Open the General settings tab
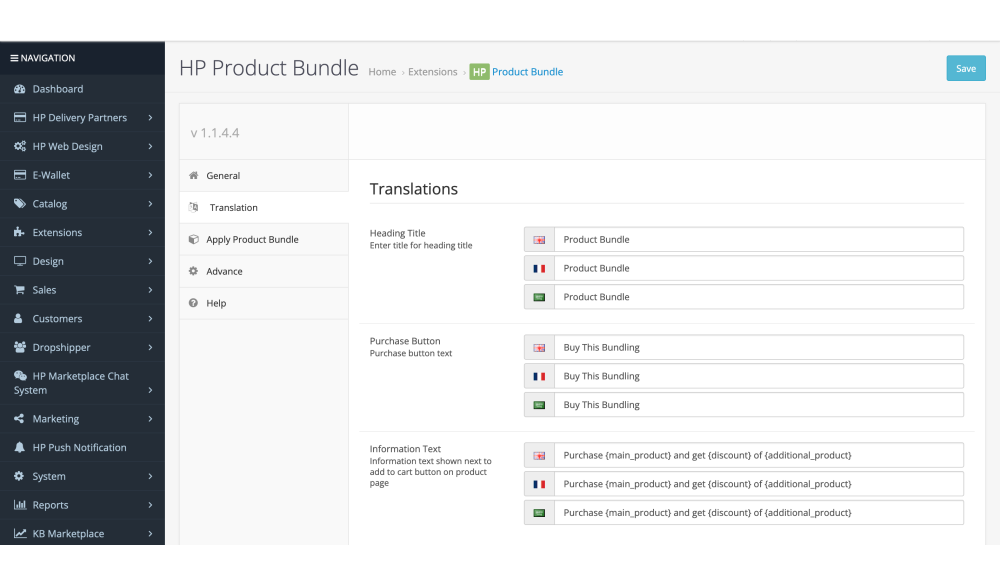This screenshot has height=585, width=1000. point(223,176)
